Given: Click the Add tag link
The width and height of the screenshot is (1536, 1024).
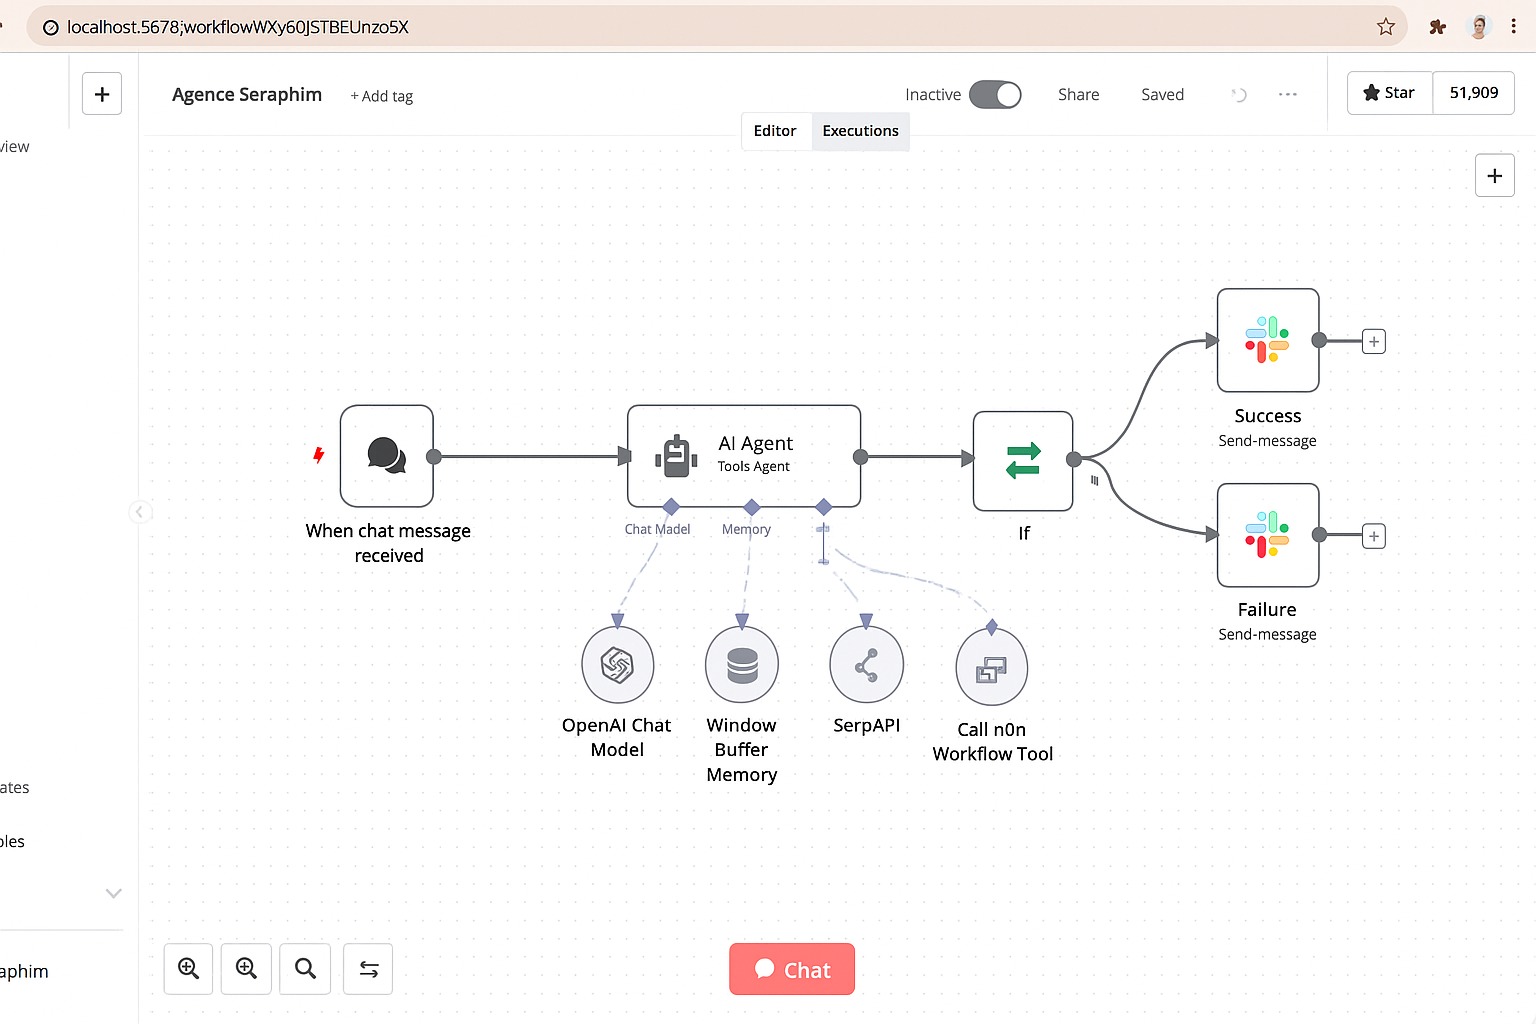Looking at the screenshot, I should point(381,95).
